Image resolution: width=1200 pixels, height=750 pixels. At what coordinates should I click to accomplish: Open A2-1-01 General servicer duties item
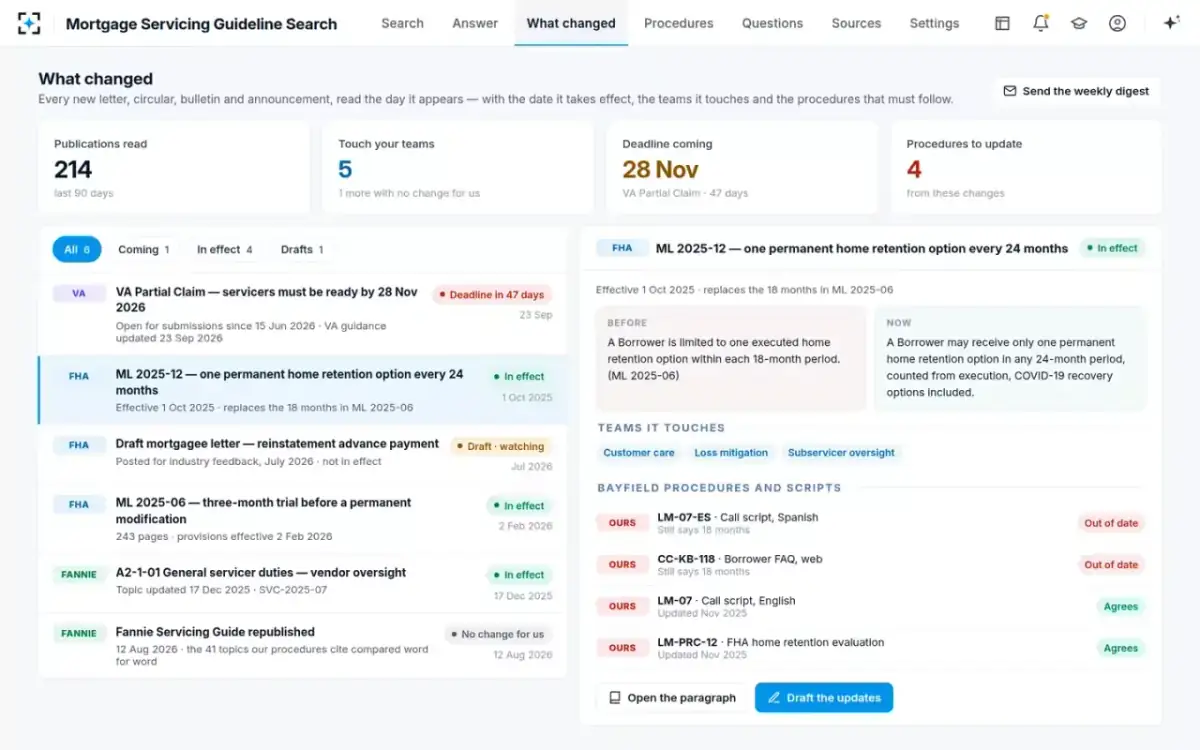[x=303, y=582]
